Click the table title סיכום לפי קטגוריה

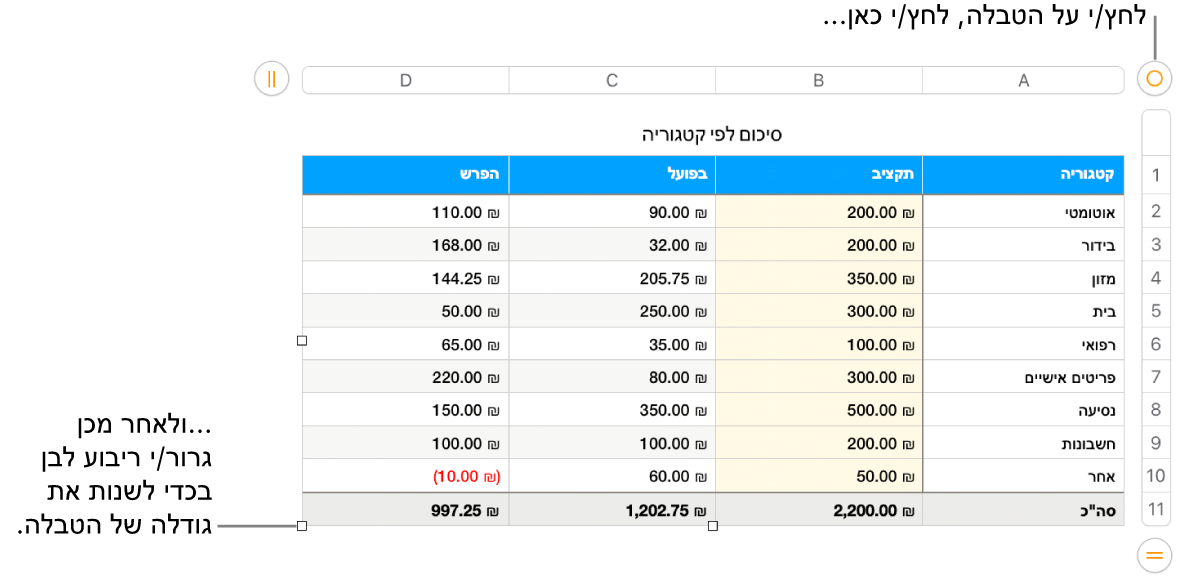[x=713, y=136]
